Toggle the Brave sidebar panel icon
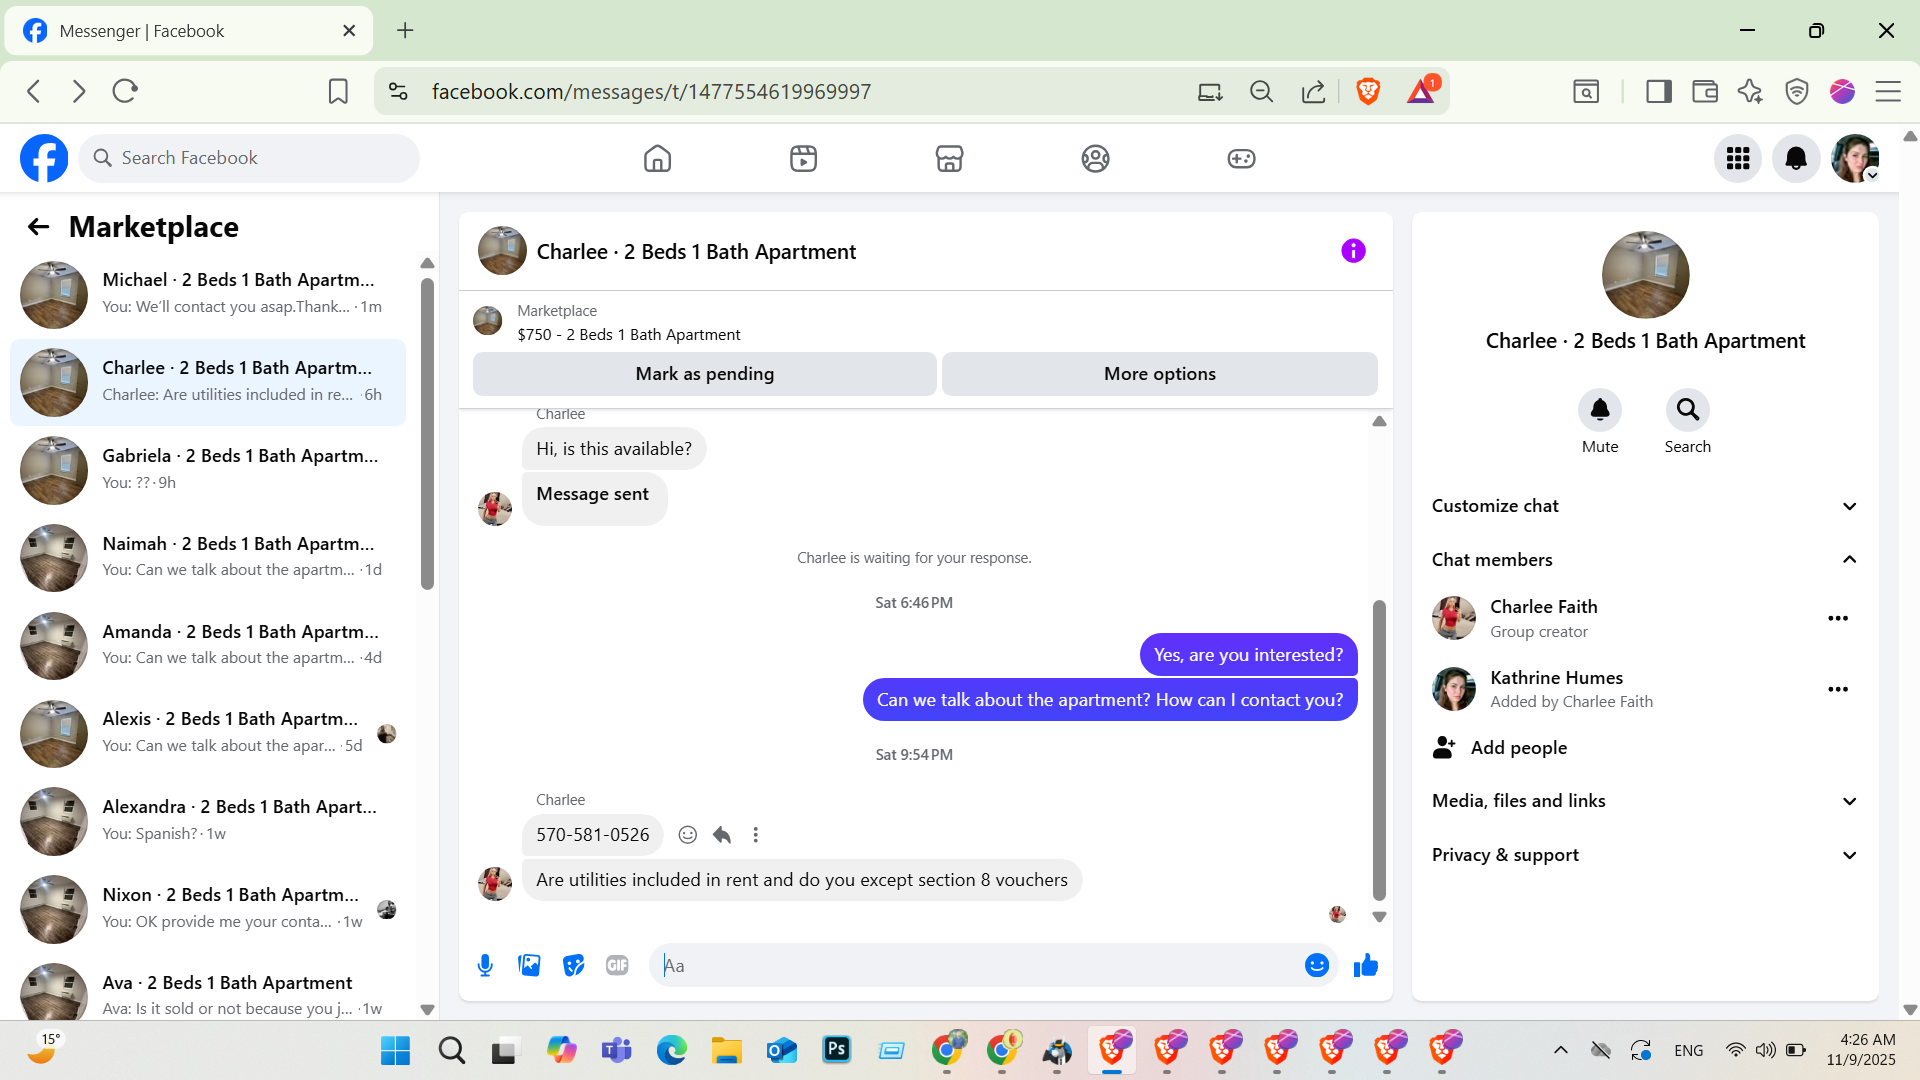This screenshot has height=1080, width=1920. click(x=1659, y=92)
